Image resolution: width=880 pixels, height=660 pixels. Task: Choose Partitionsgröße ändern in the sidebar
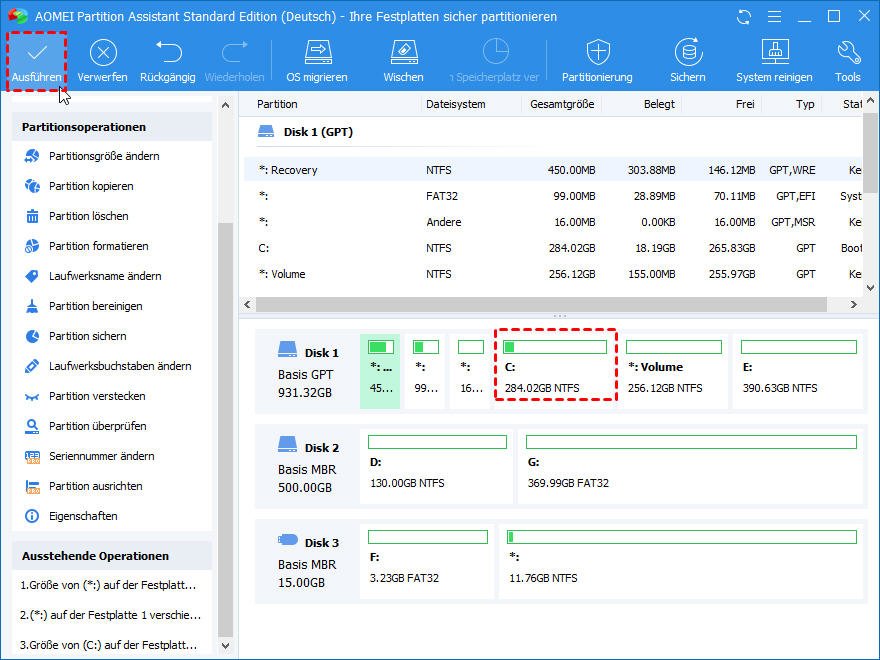click(x=104, y=156)
